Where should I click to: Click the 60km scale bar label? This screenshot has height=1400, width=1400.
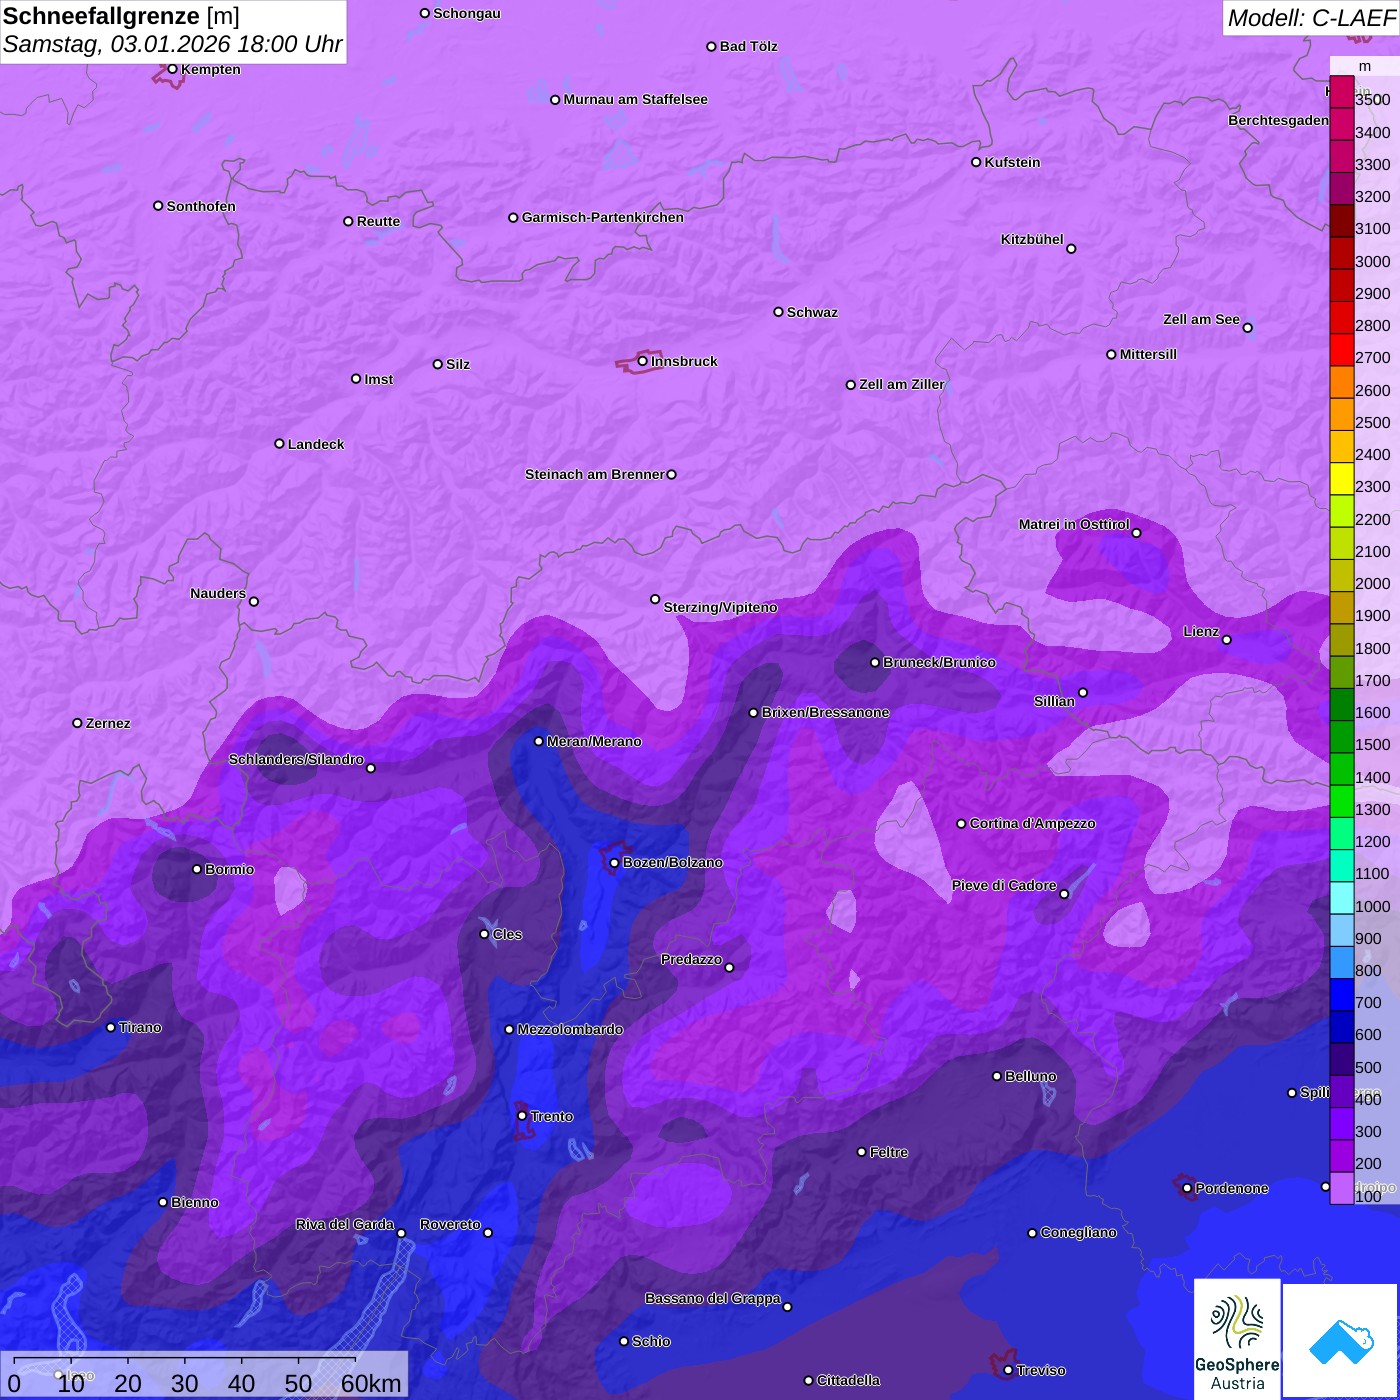point(371,1384)
